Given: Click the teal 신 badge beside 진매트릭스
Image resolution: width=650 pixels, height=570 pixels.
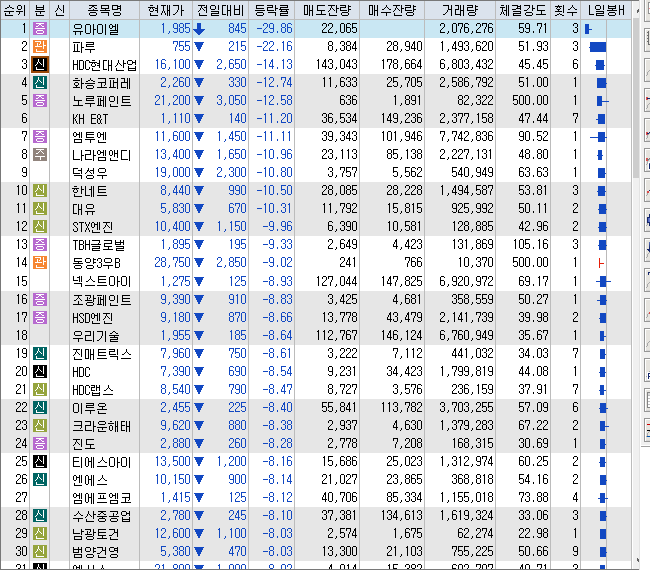Looking at the screenshot, I should point(40,354).
